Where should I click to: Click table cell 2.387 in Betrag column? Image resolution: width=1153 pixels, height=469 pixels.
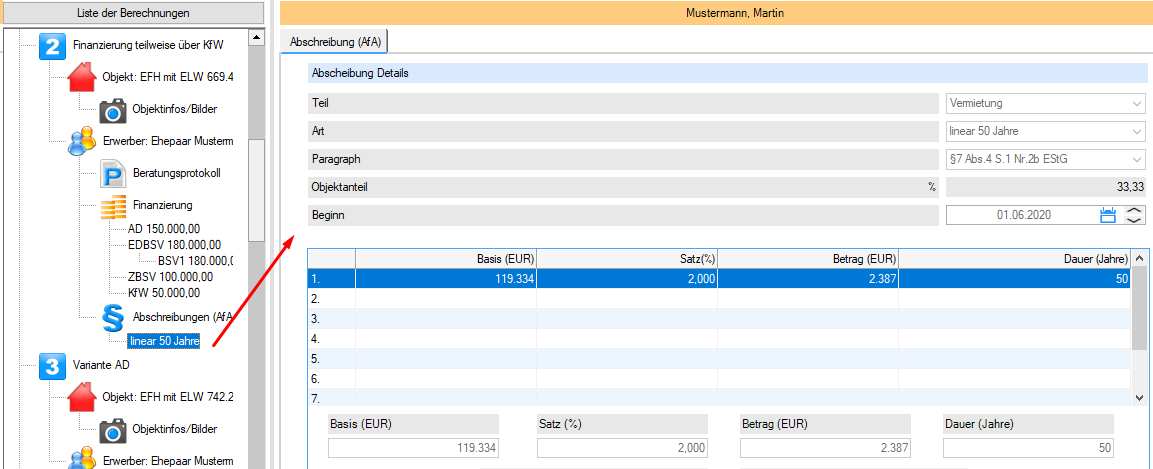[808, 279]
